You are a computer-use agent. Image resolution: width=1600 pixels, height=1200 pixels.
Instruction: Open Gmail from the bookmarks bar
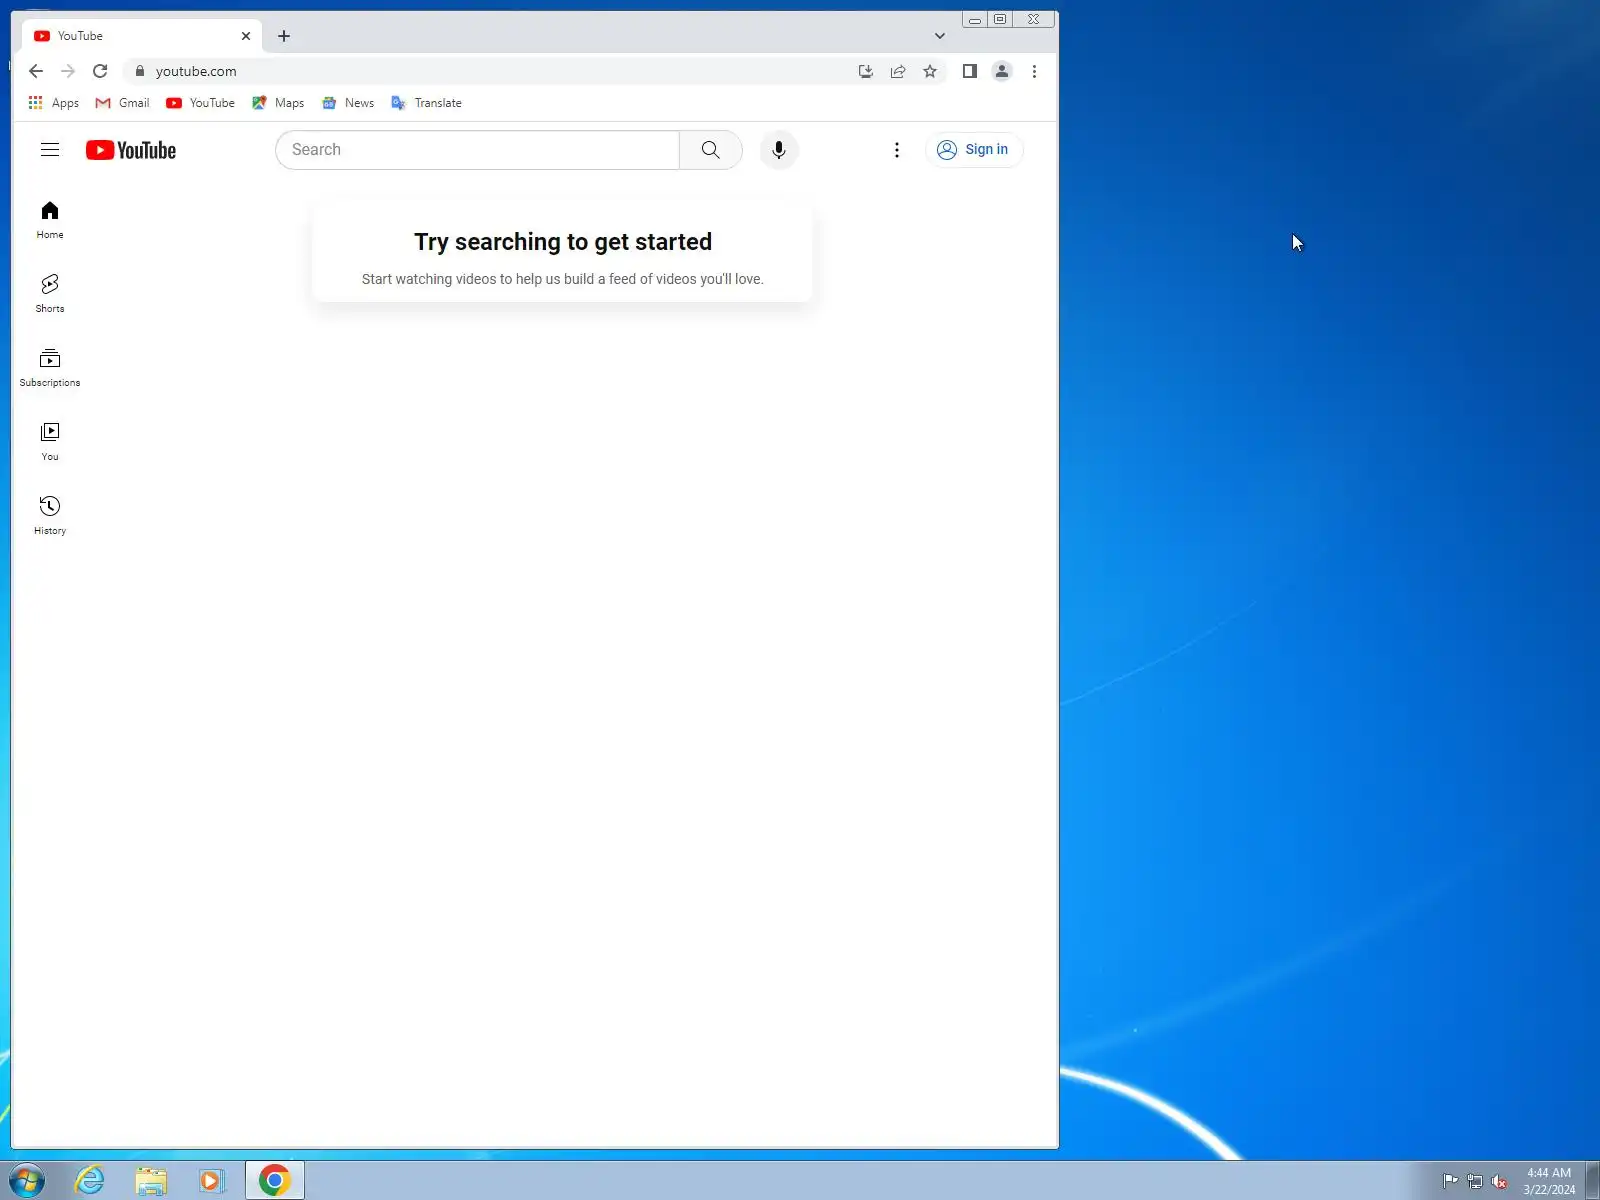click(x=122, y=103)
